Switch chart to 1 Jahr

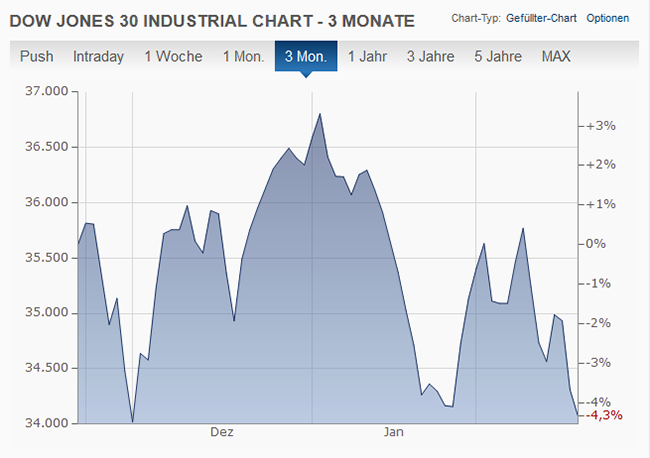click(367, 56)
